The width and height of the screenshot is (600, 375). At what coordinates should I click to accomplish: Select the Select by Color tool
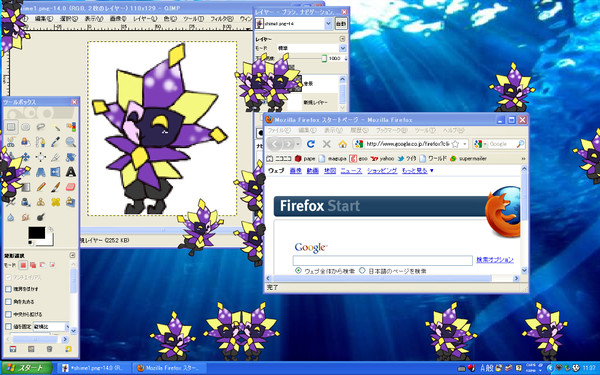[x=70, y=127]
